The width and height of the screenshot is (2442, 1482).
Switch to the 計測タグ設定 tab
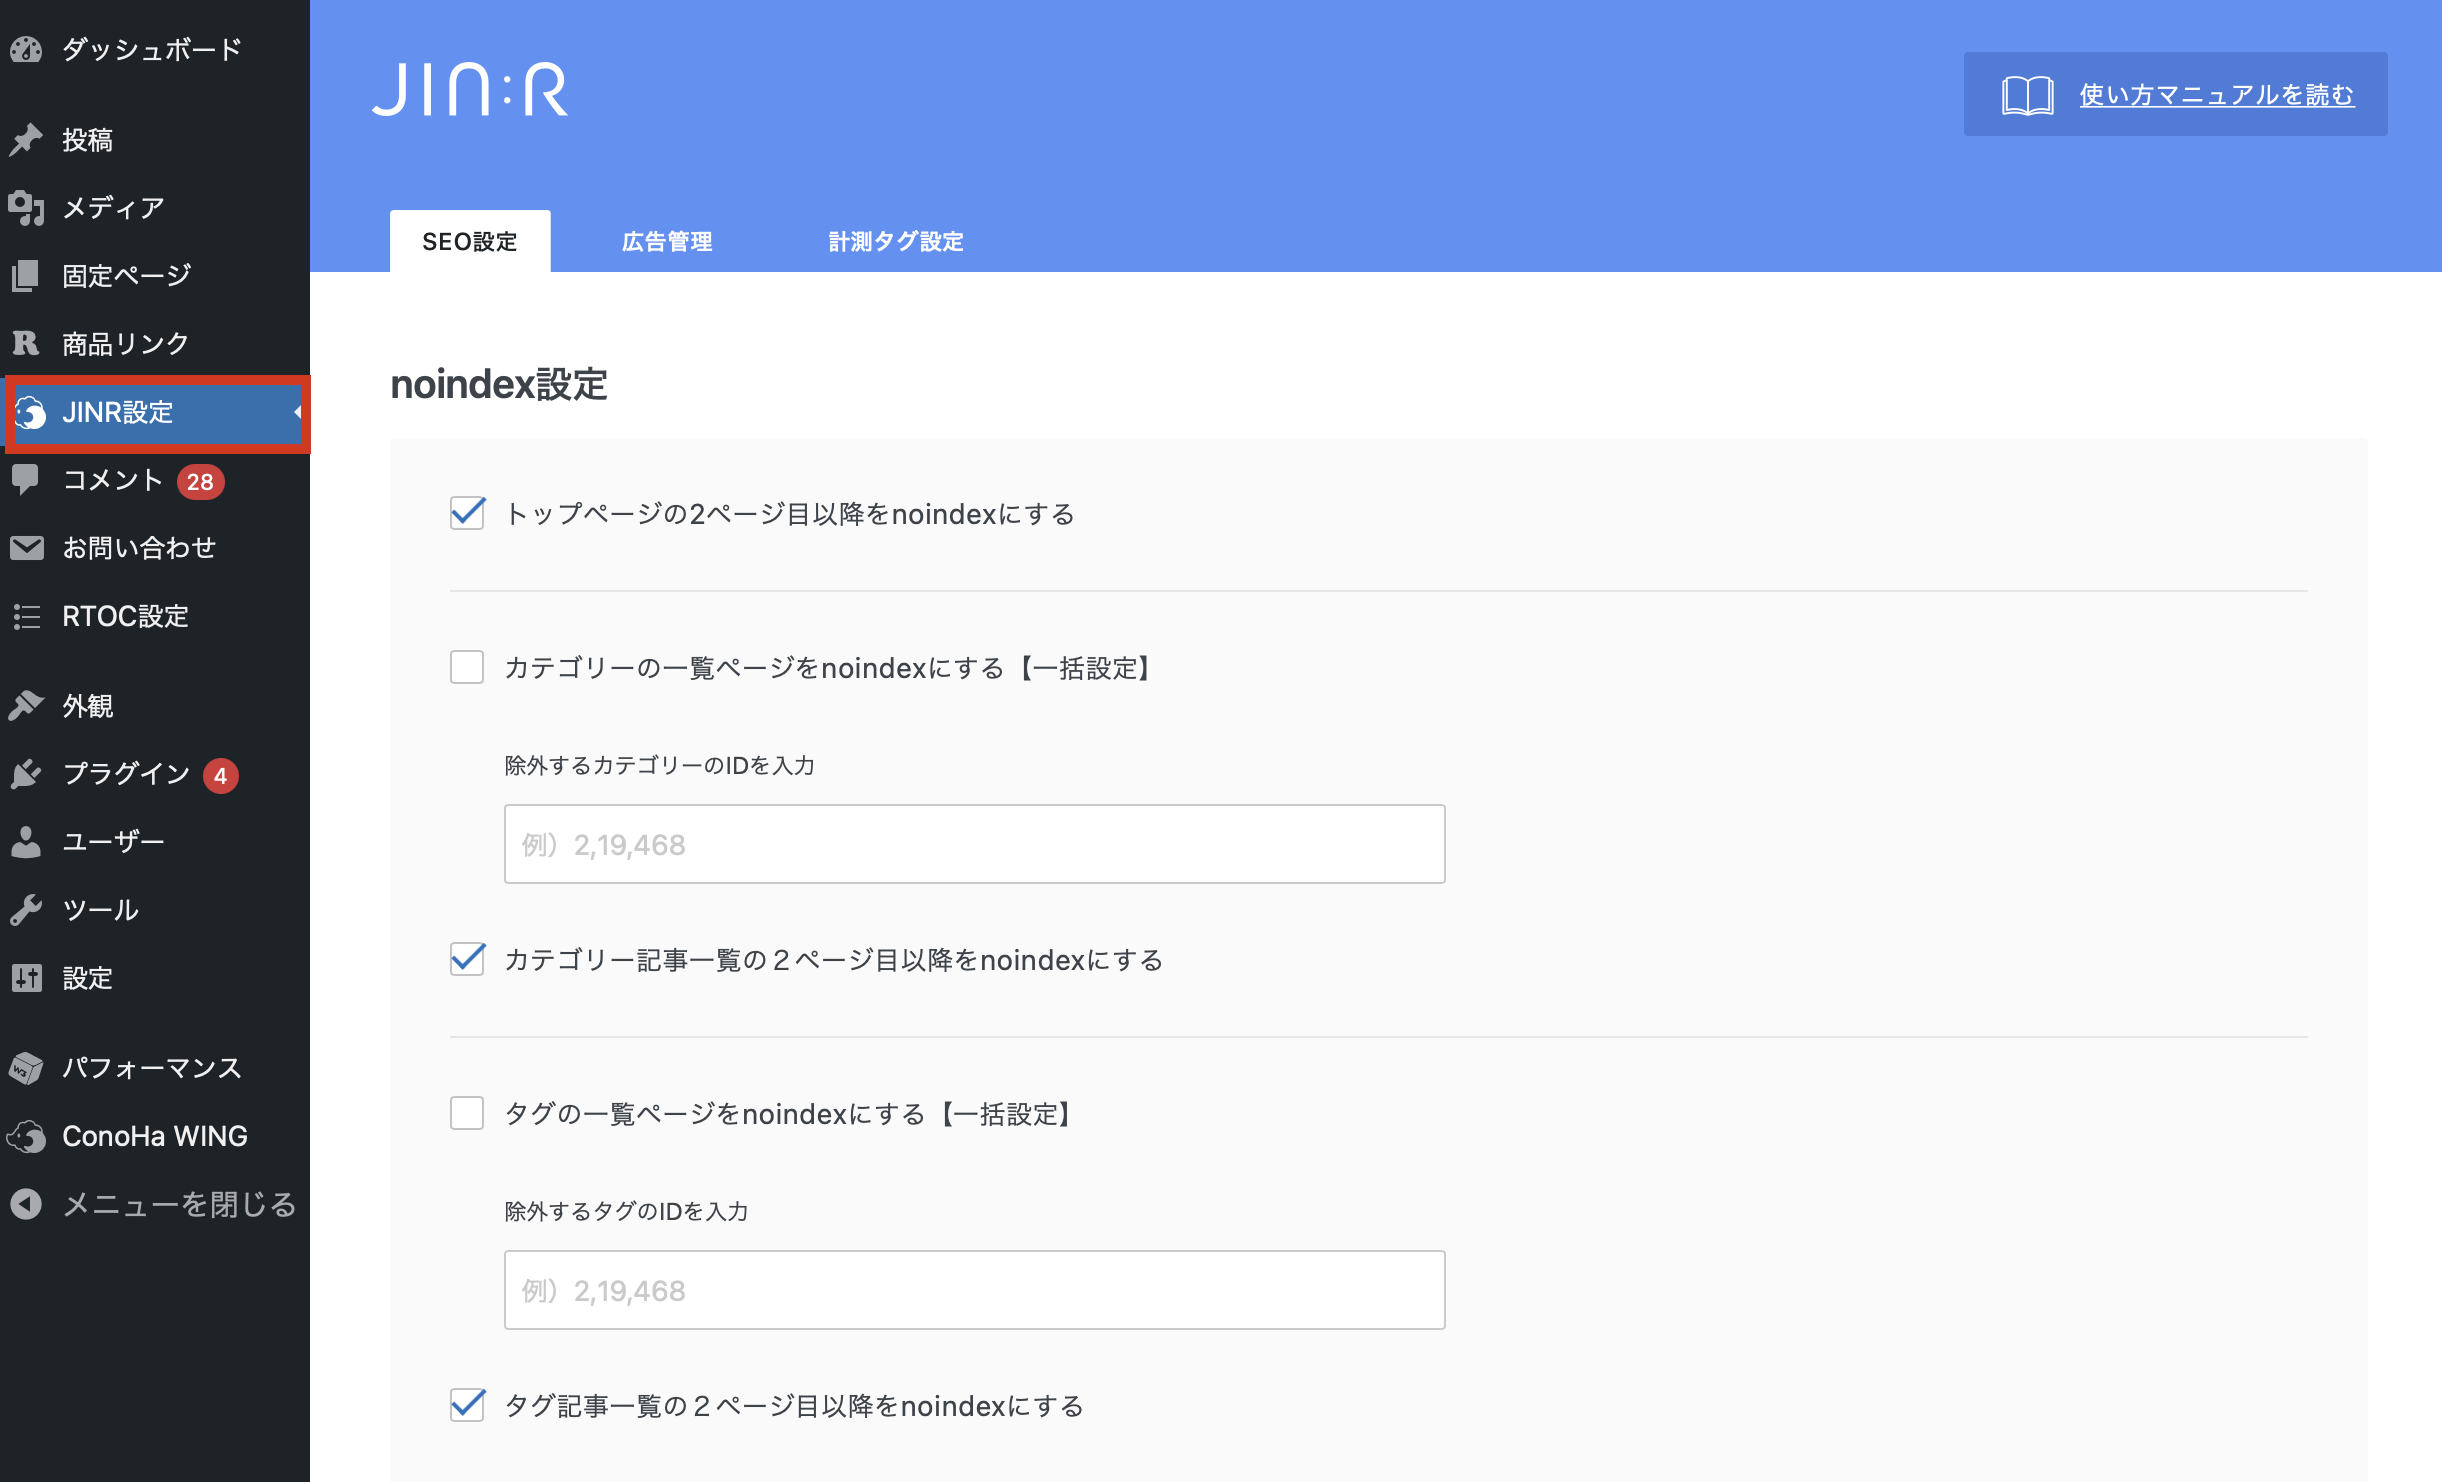[896, 241]
